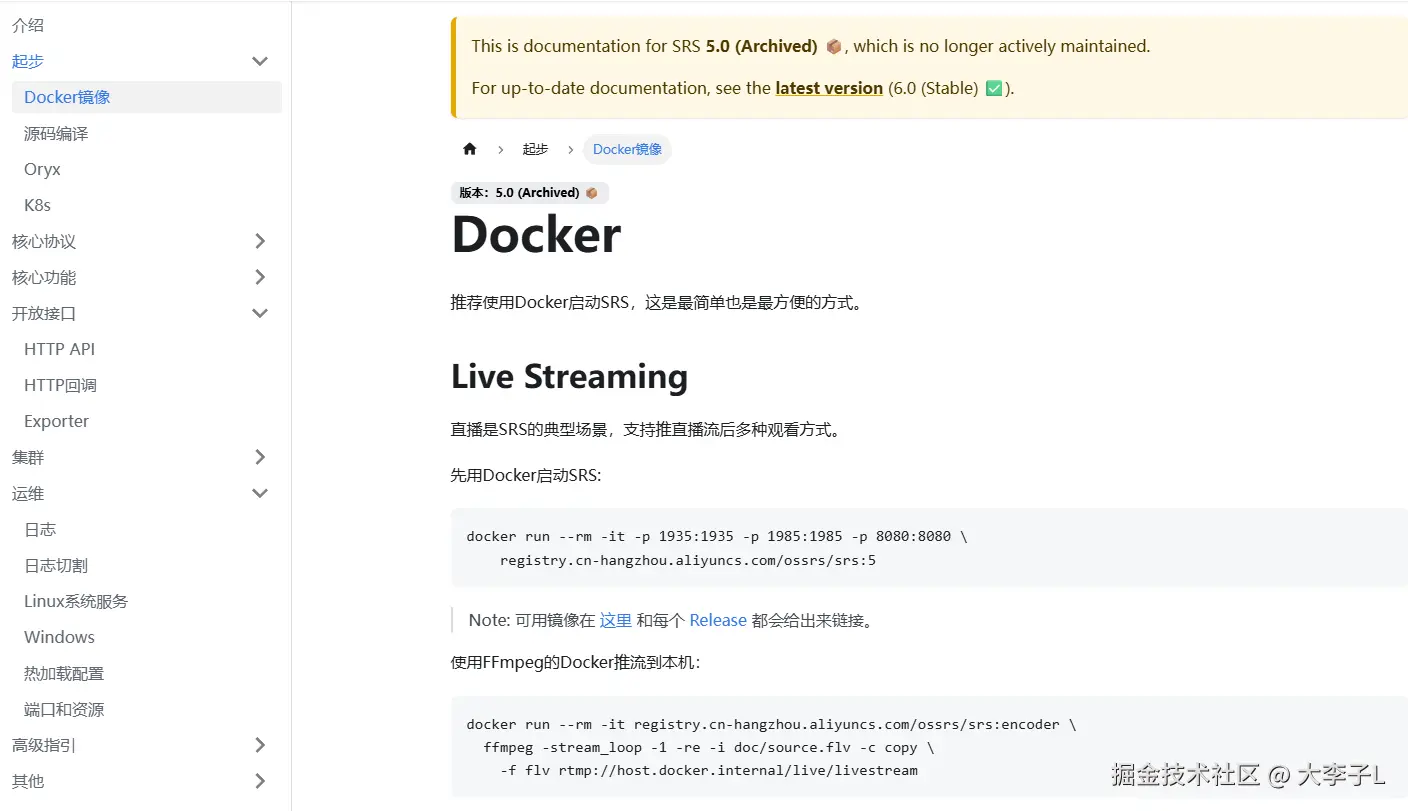1408x811 pixels.
Task: Open the HTTP回调 sidebar page
Action: coord(60,385)
